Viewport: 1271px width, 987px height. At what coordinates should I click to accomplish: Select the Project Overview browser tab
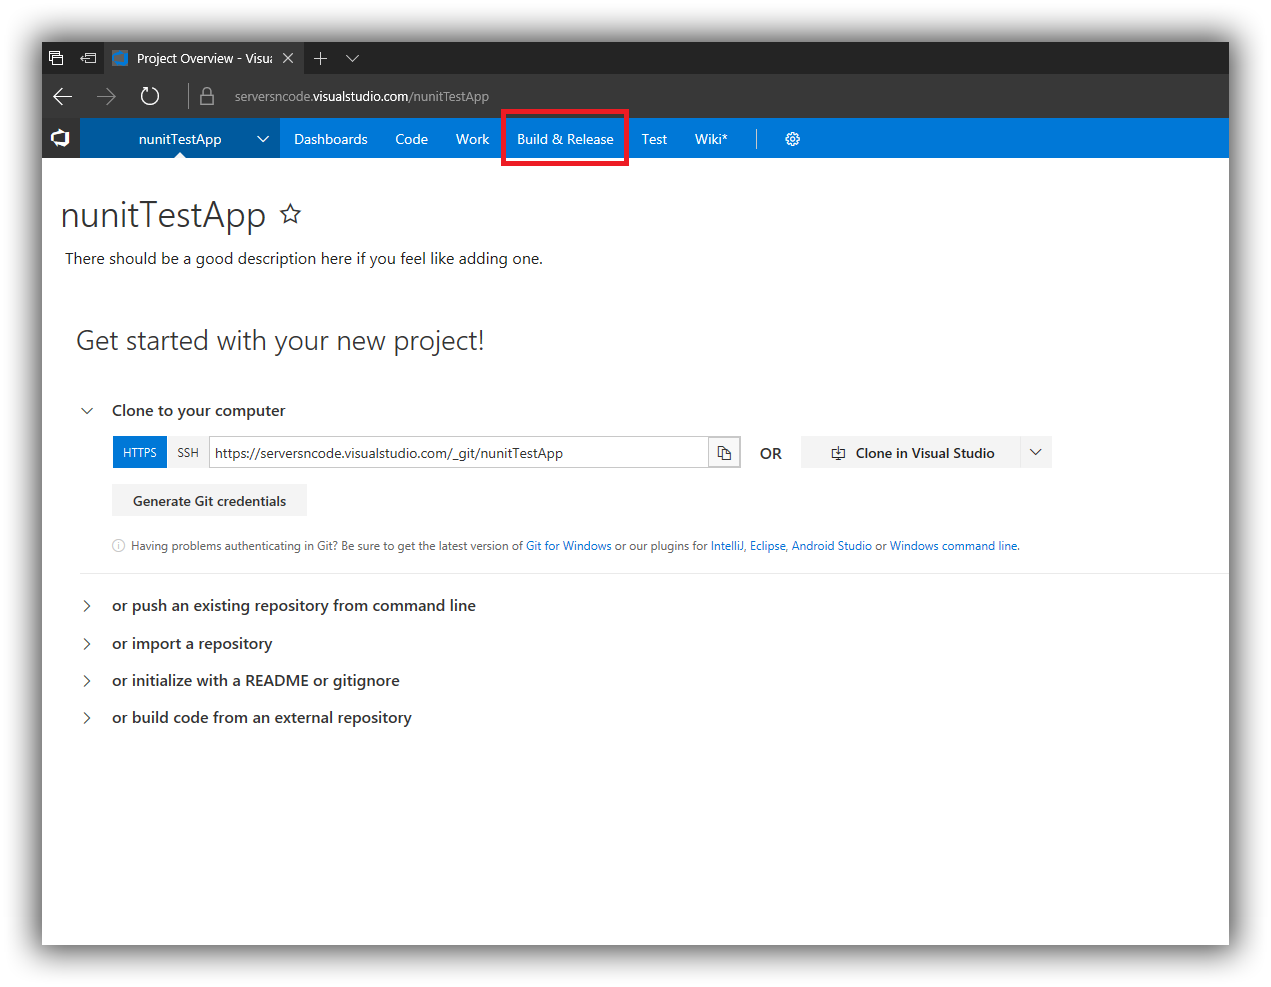coord(203,58)
